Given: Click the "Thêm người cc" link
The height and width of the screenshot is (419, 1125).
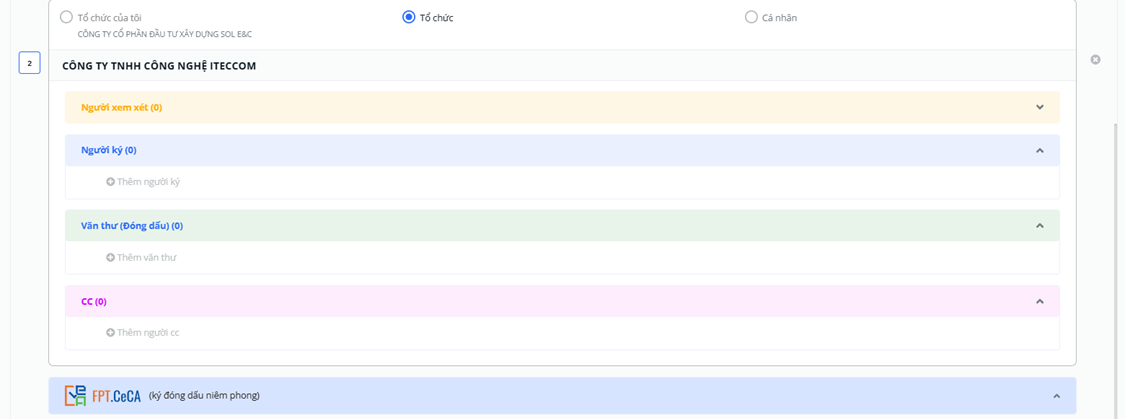Looking at the screenshot, I should [x=148, y=333].
